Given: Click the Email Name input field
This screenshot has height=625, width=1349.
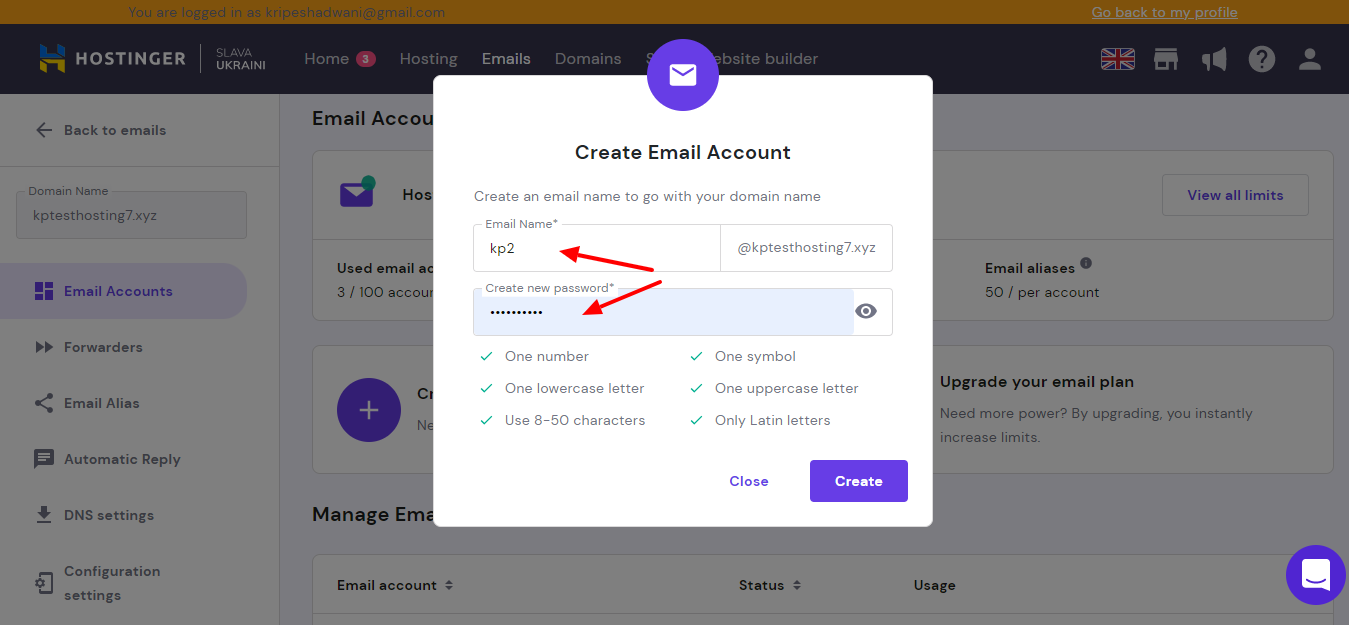Looking at the screenshot, I should coord(596,248).
